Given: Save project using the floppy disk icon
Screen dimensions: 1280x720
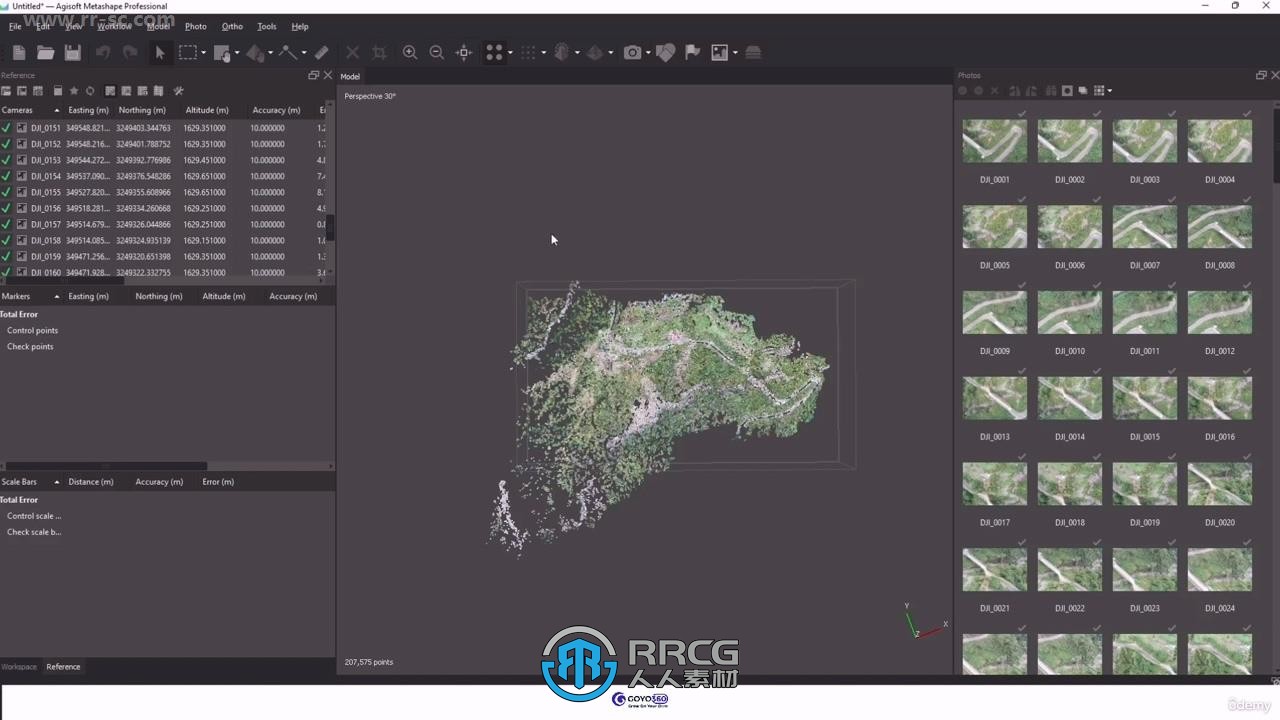Looking at the screenshot, I should (x=72, y=52).
